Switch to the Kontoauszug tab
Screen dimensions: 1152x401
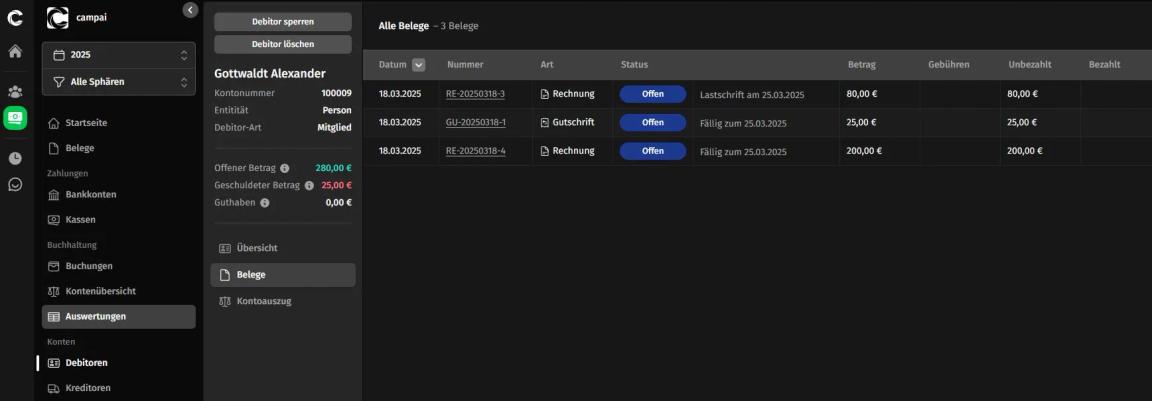[283, 301]
